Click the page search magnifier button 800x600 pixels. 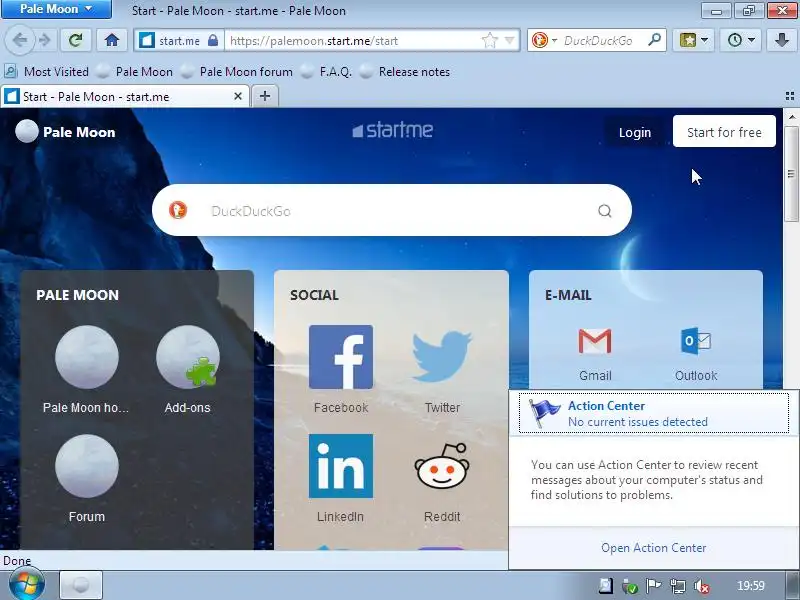tap(605, 211)
